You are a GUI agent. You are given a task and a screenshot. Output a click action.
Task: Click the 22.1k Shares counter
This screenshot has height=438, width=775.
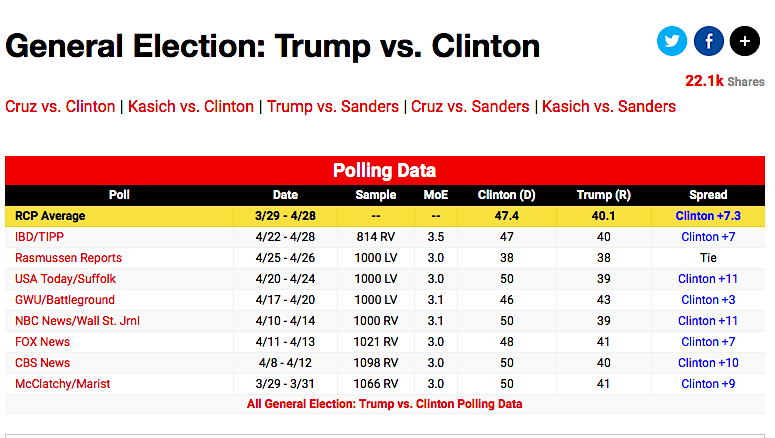[x=724, y=81]
